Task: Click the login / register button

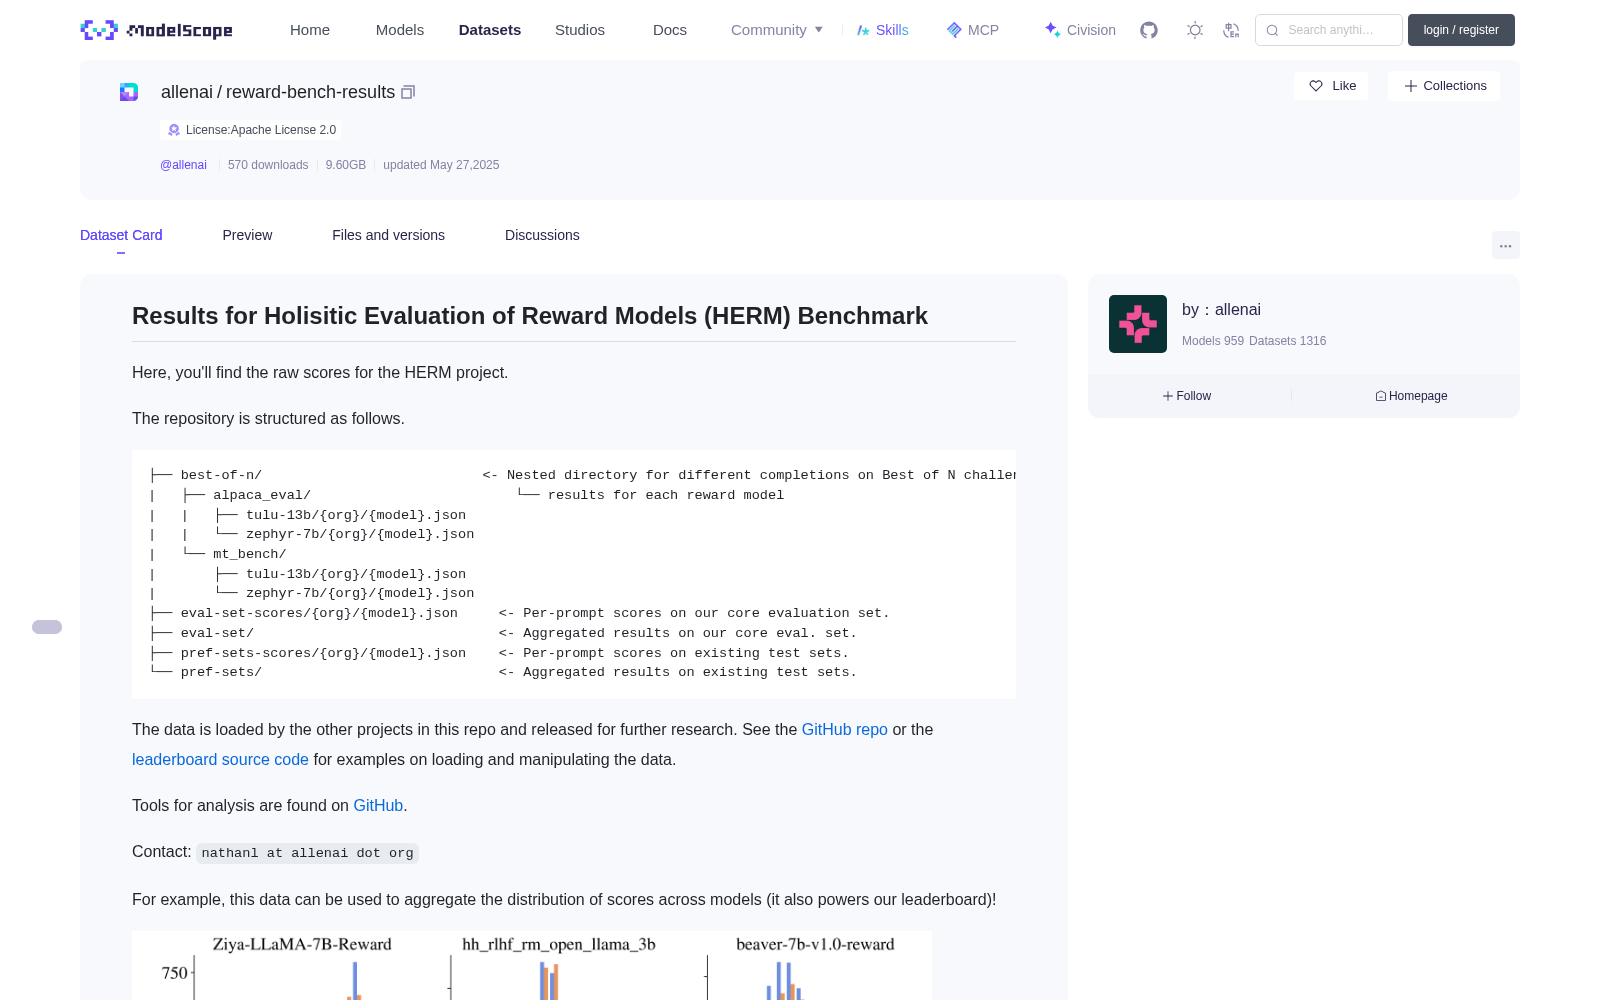Action: (1461, 30)
